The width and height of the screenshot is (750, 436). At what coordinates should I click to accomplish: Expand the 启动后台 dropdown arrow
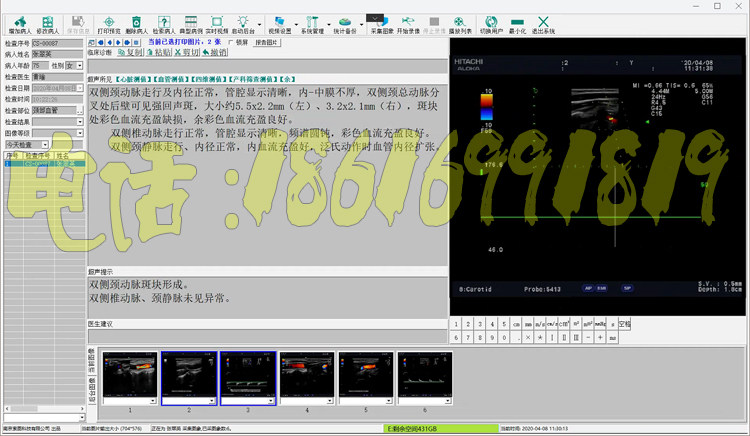pyautogui.click(x=260, y=25)
